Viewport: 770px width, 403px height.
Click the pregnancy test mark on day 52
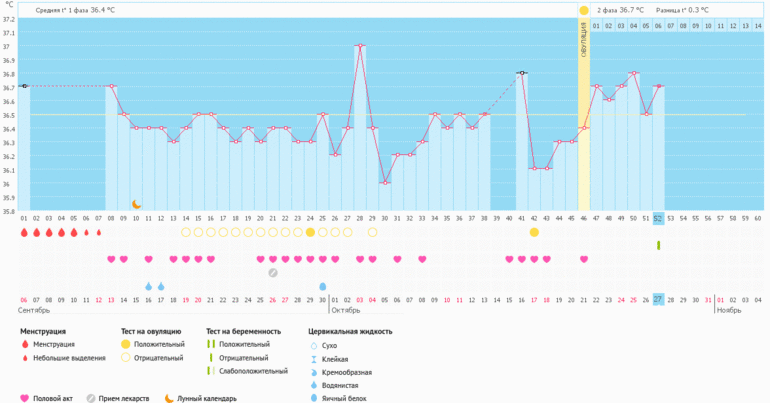point(658,245)
